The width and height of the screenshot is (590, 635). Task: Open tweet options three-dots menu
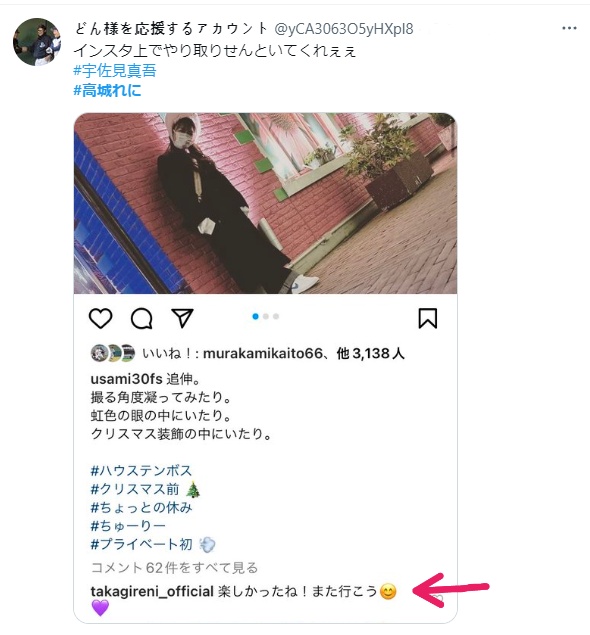[x=569, y=28]
